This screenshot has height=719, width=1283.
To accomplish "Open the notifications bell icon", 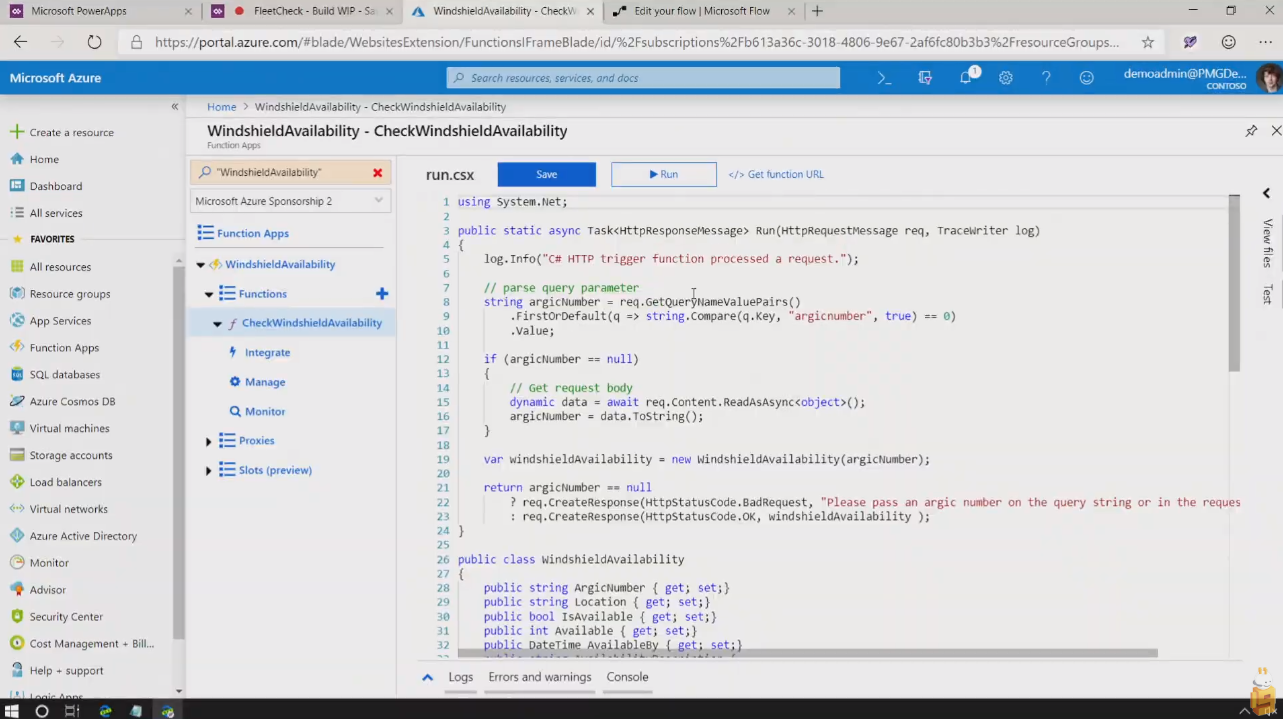I will tap(965, 78).
